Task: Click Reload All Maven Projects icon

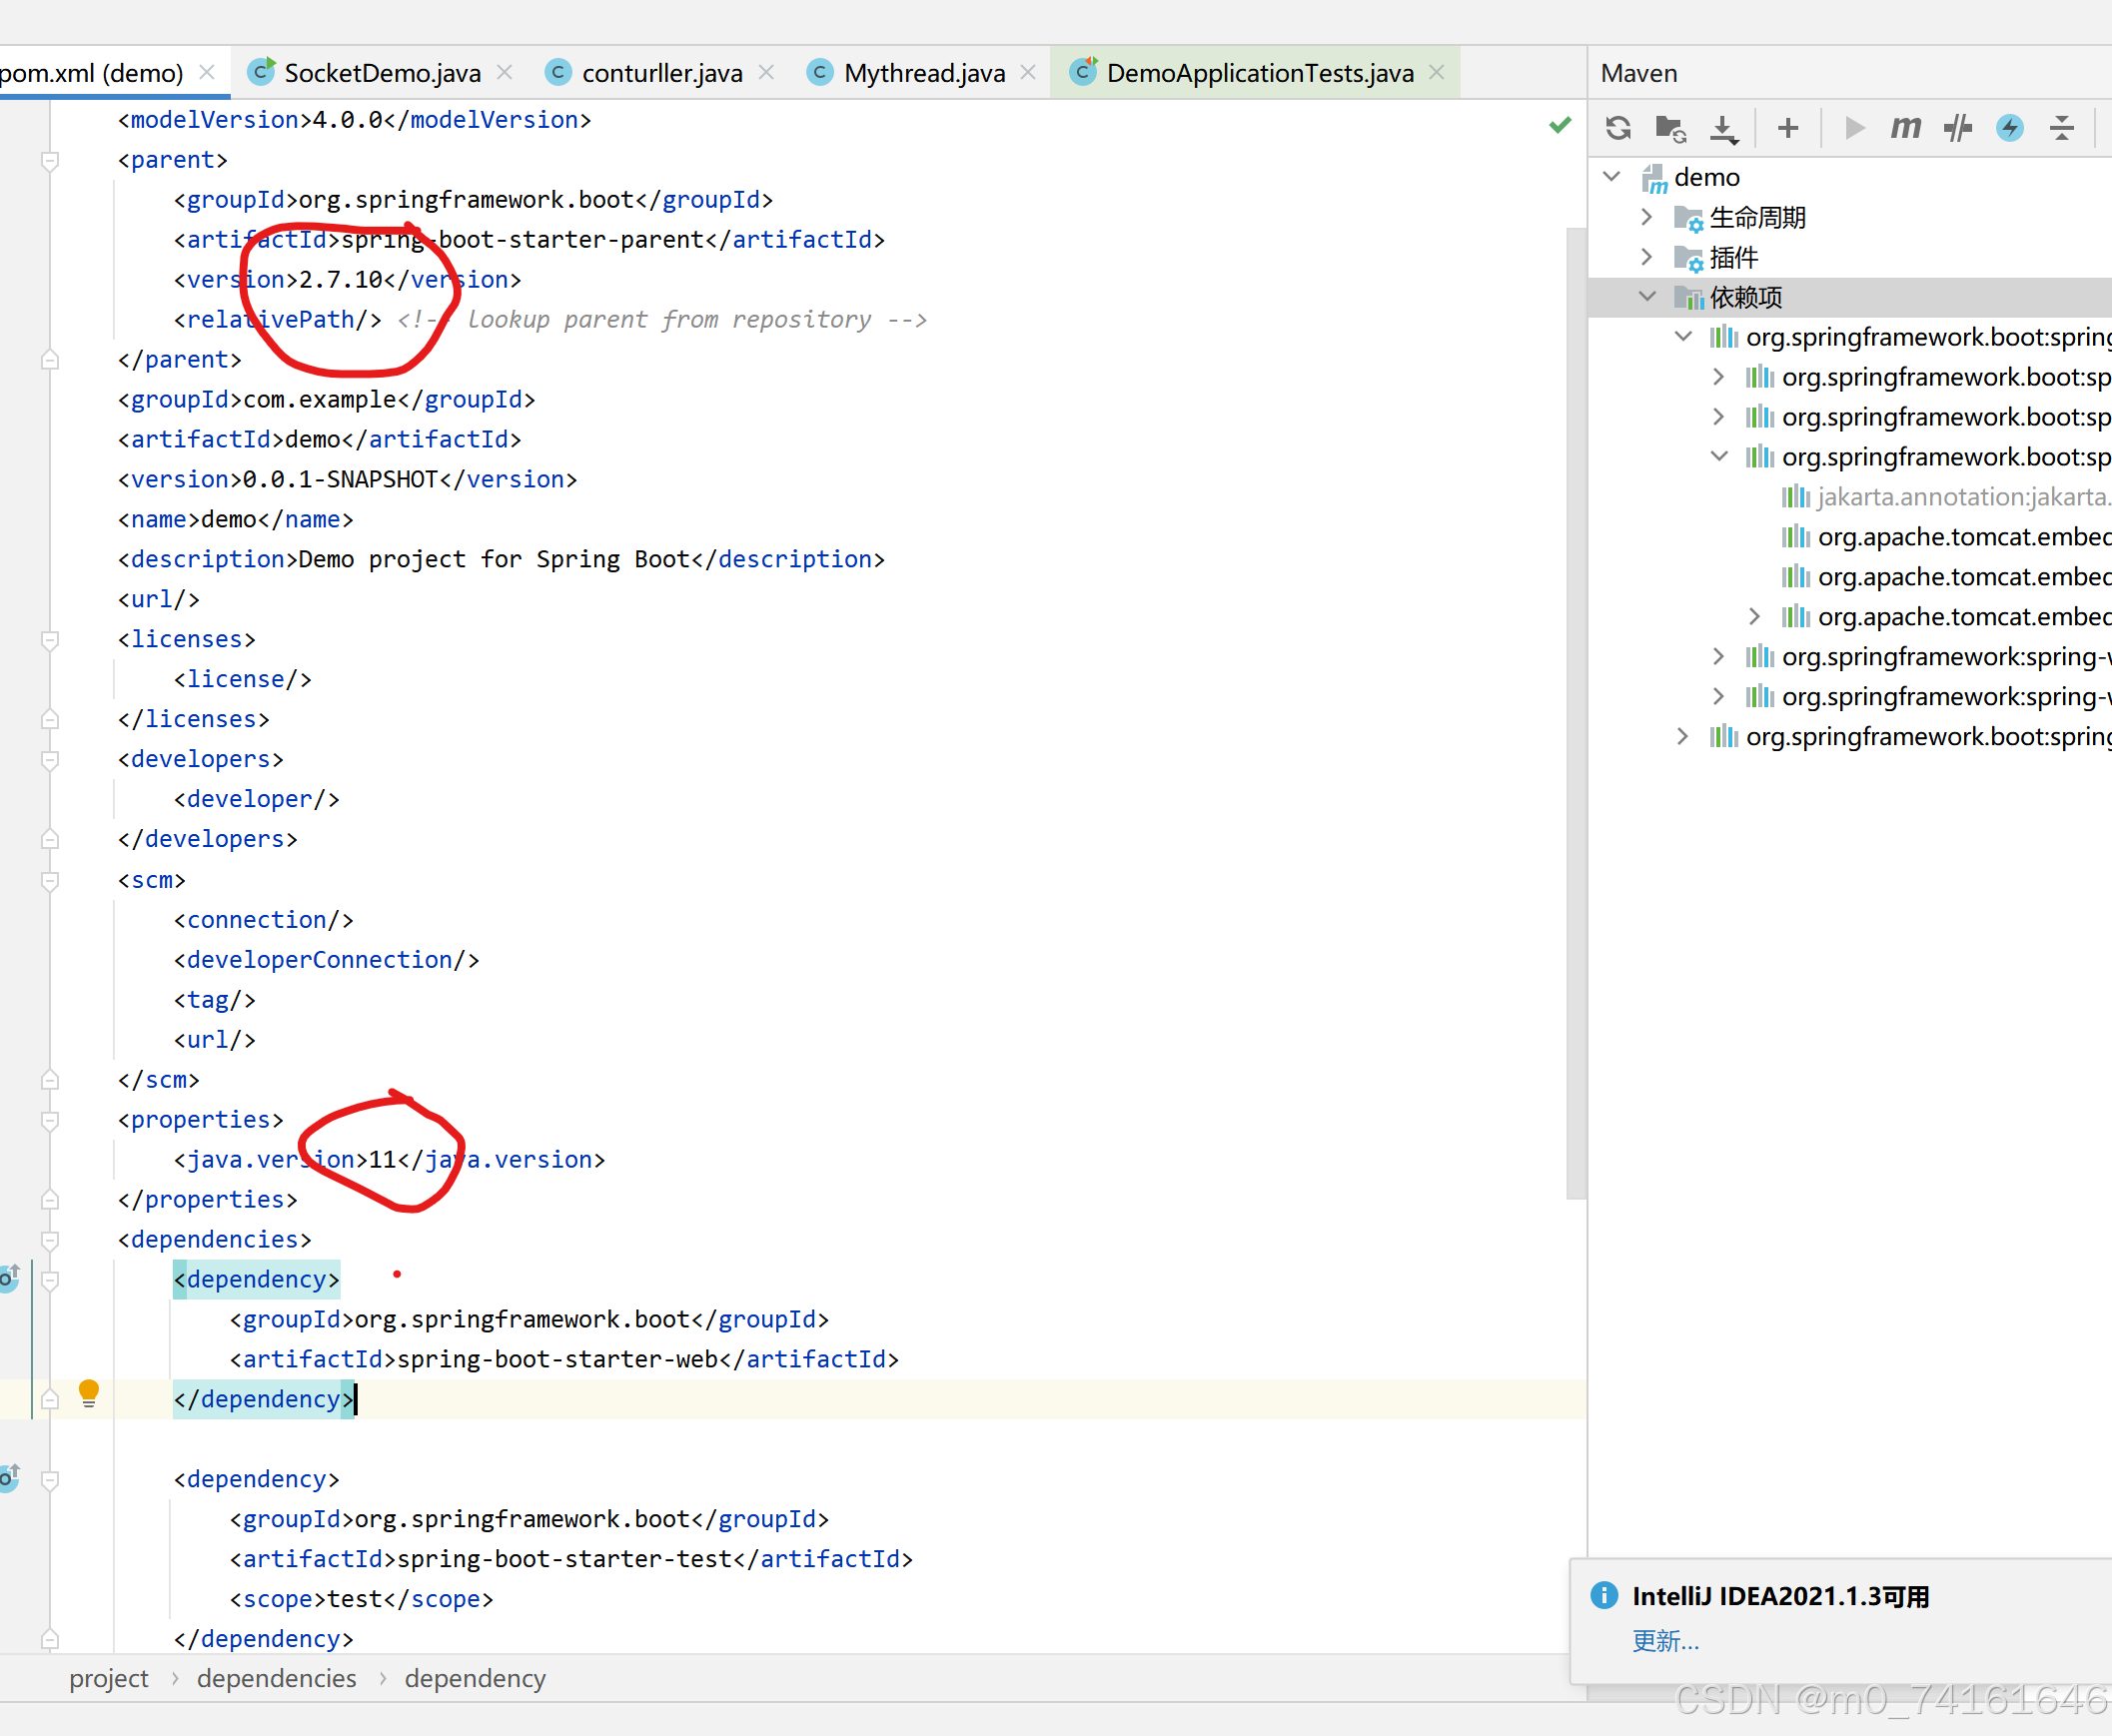Action: (x=1618, y=128)
